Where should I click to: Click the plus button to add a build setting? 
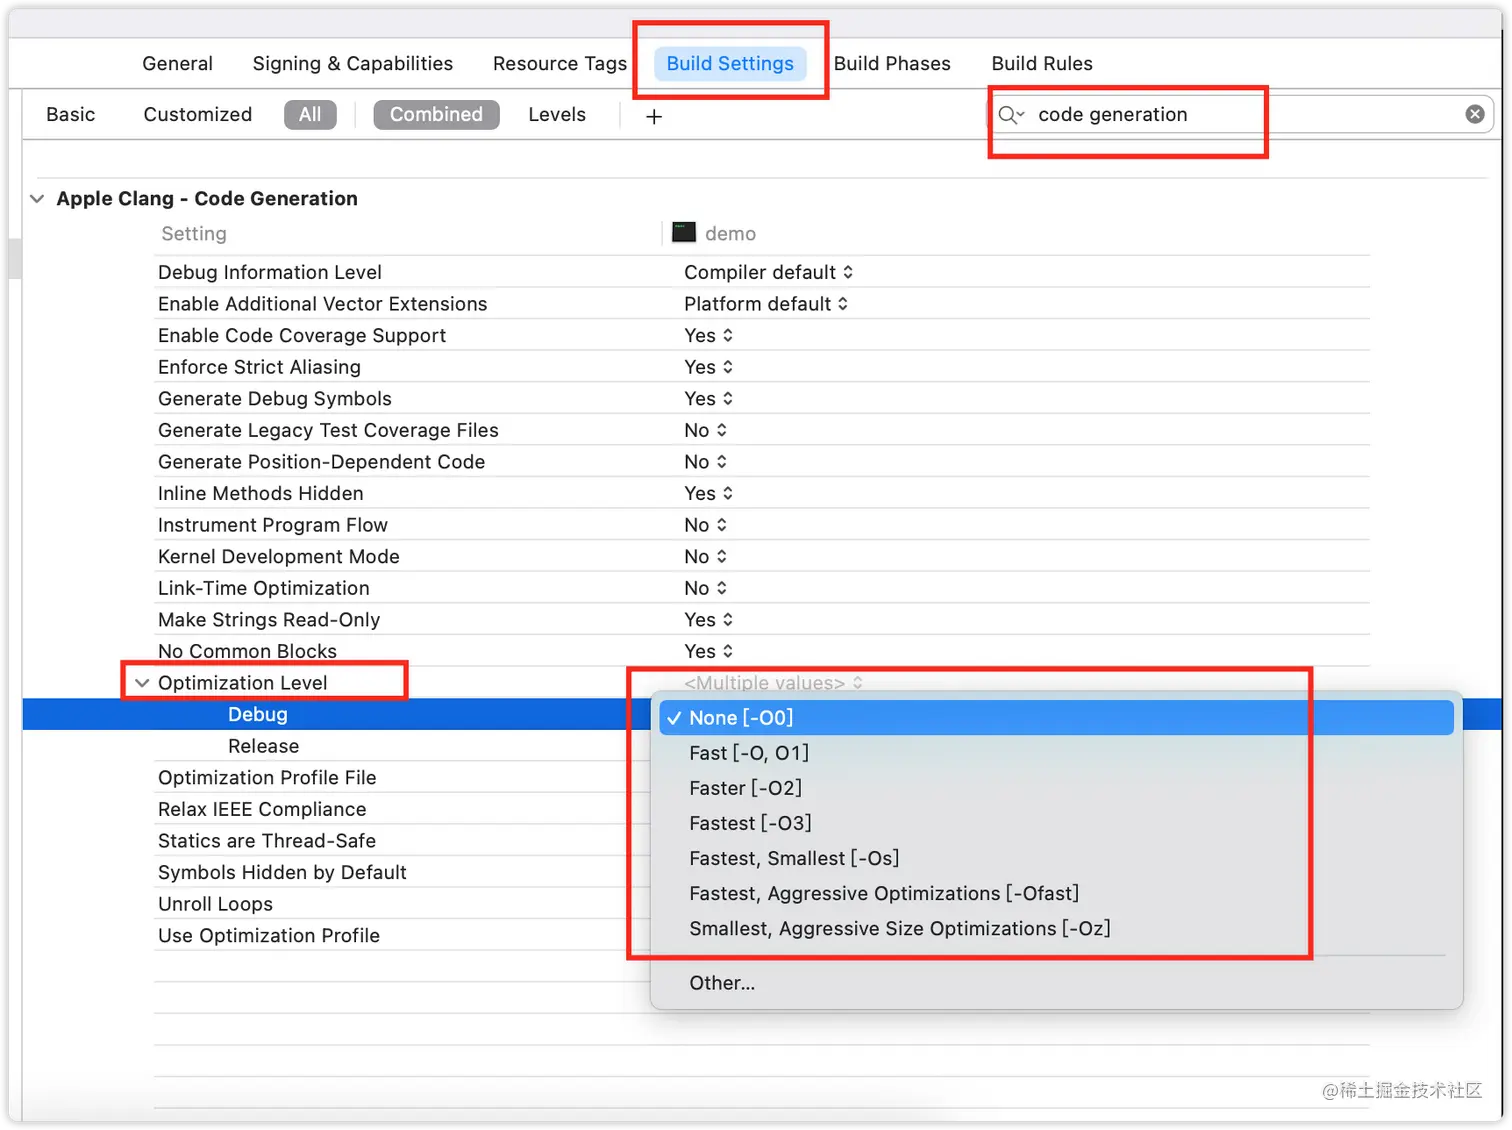654,117
